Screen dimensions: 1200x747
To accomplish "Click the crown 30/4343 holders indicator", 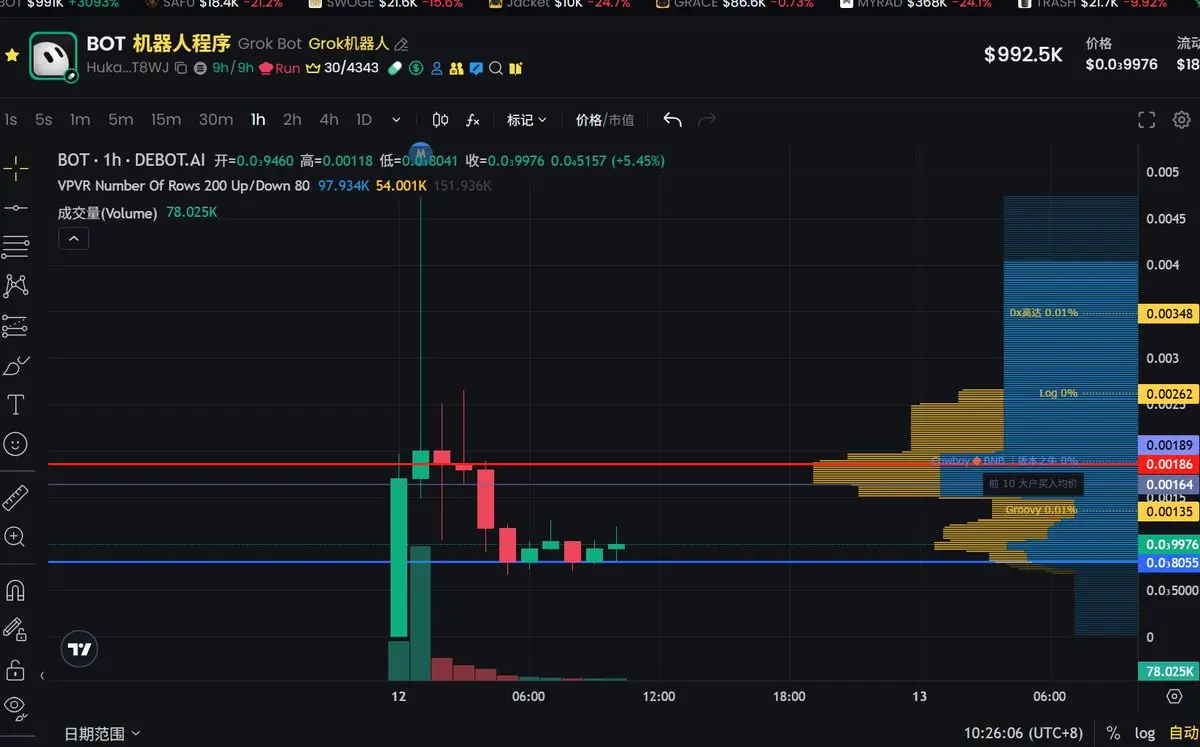I will [x=342, y=68].
